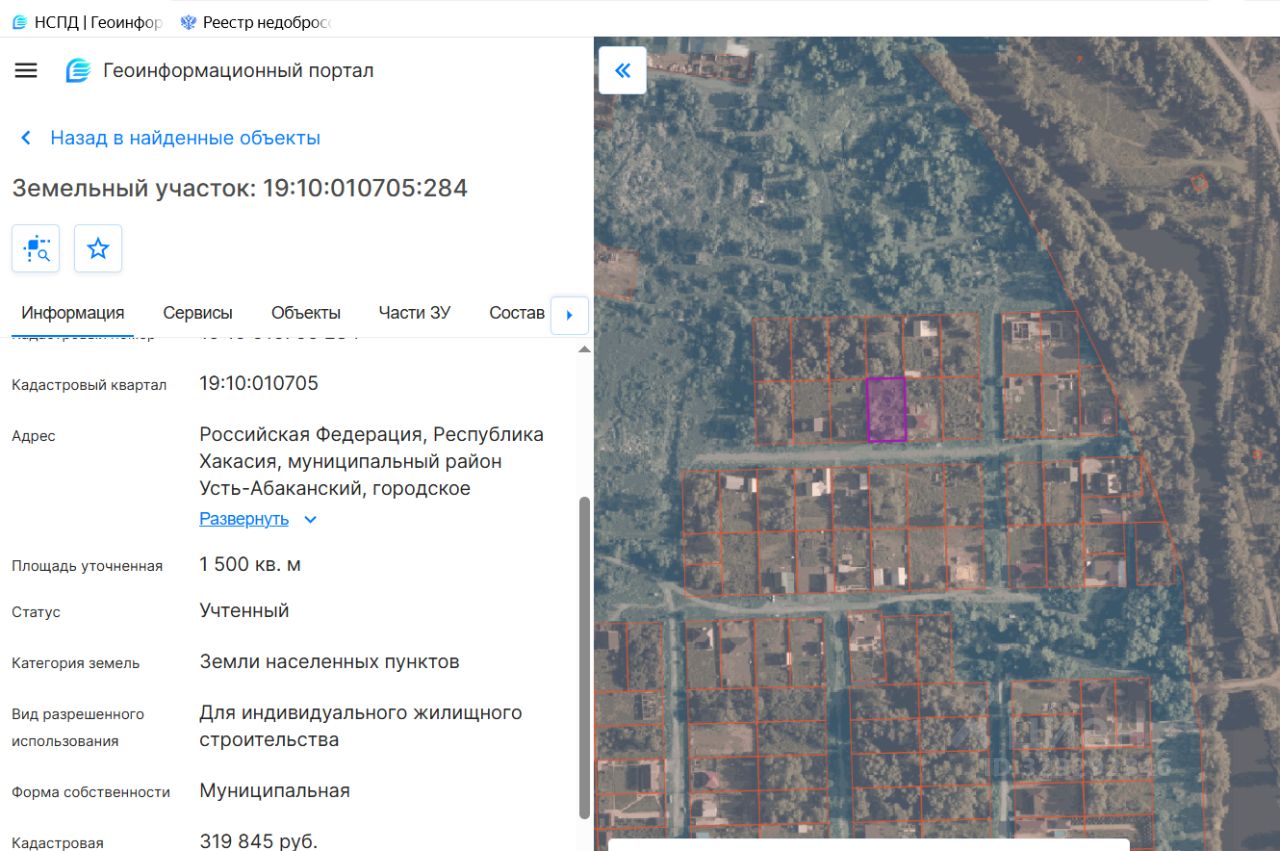Select the status value Учтенный

(x=244, y=611)
